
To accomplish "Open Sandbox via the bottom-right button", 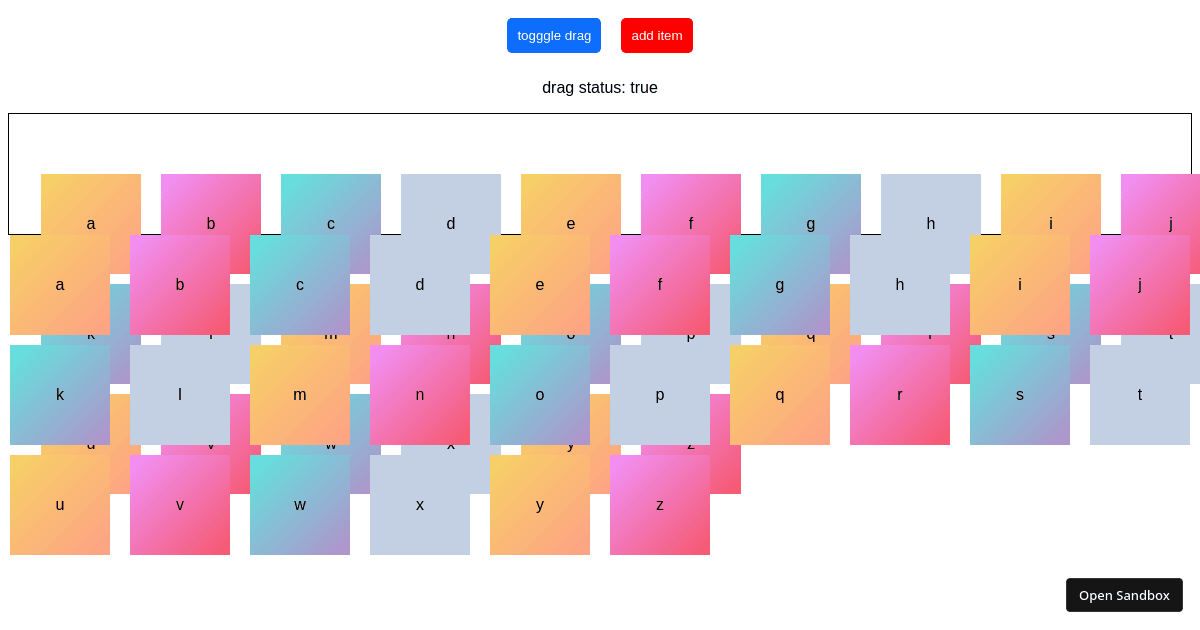I will [1124, 594].
